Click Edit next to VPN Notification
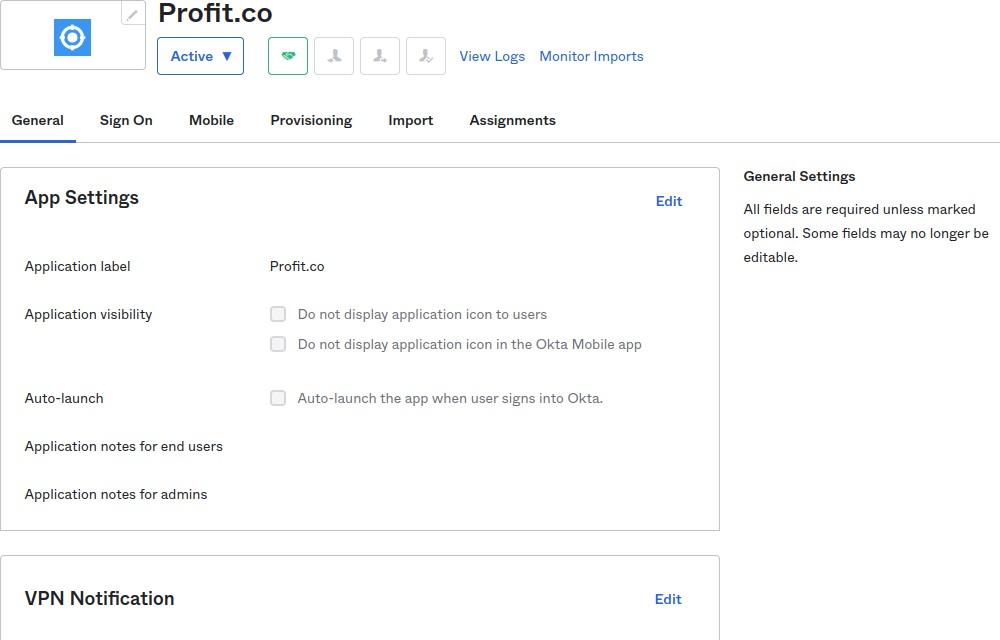Image resolution: width=1000 pixels, height=640 pixels. (668, 599)
